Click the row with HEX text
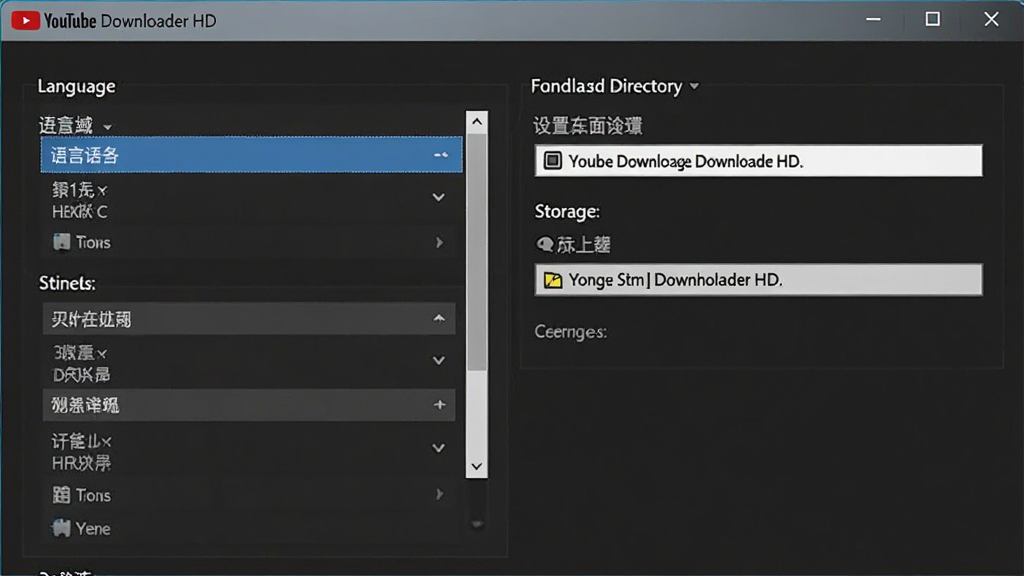Screen dimensions: 1024x576 tap(249, 200)
